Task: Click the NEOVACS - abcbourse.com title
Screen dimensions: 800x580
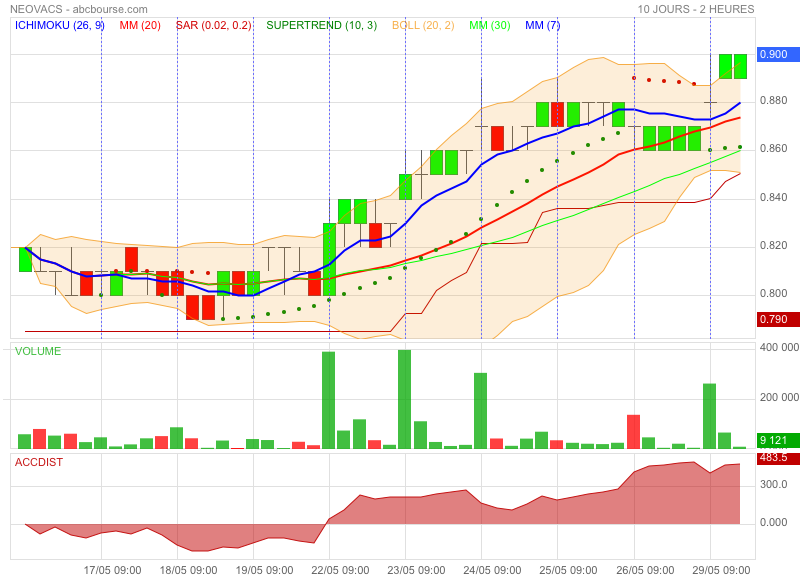Action: (x=79, y=9)
